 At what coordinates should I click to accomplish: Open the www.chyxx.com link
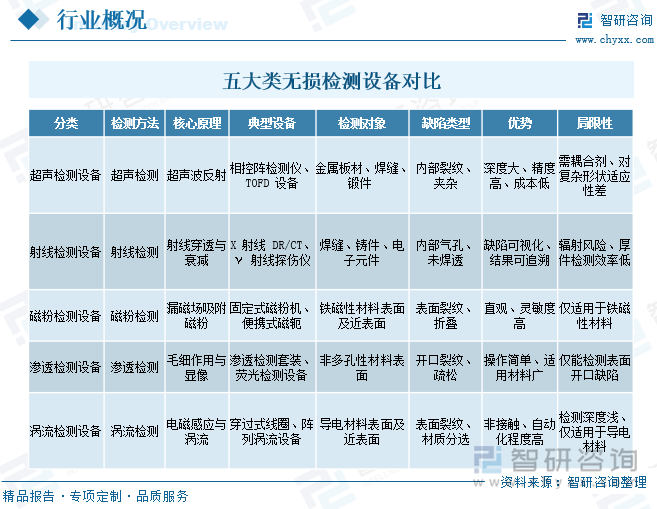point(614,40)
